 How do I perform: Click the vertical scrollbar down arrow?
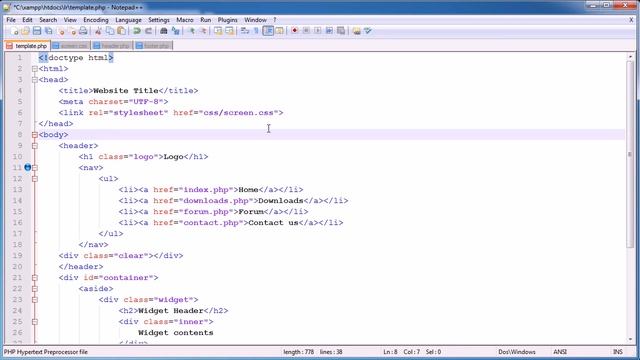(x=630, y=339)
